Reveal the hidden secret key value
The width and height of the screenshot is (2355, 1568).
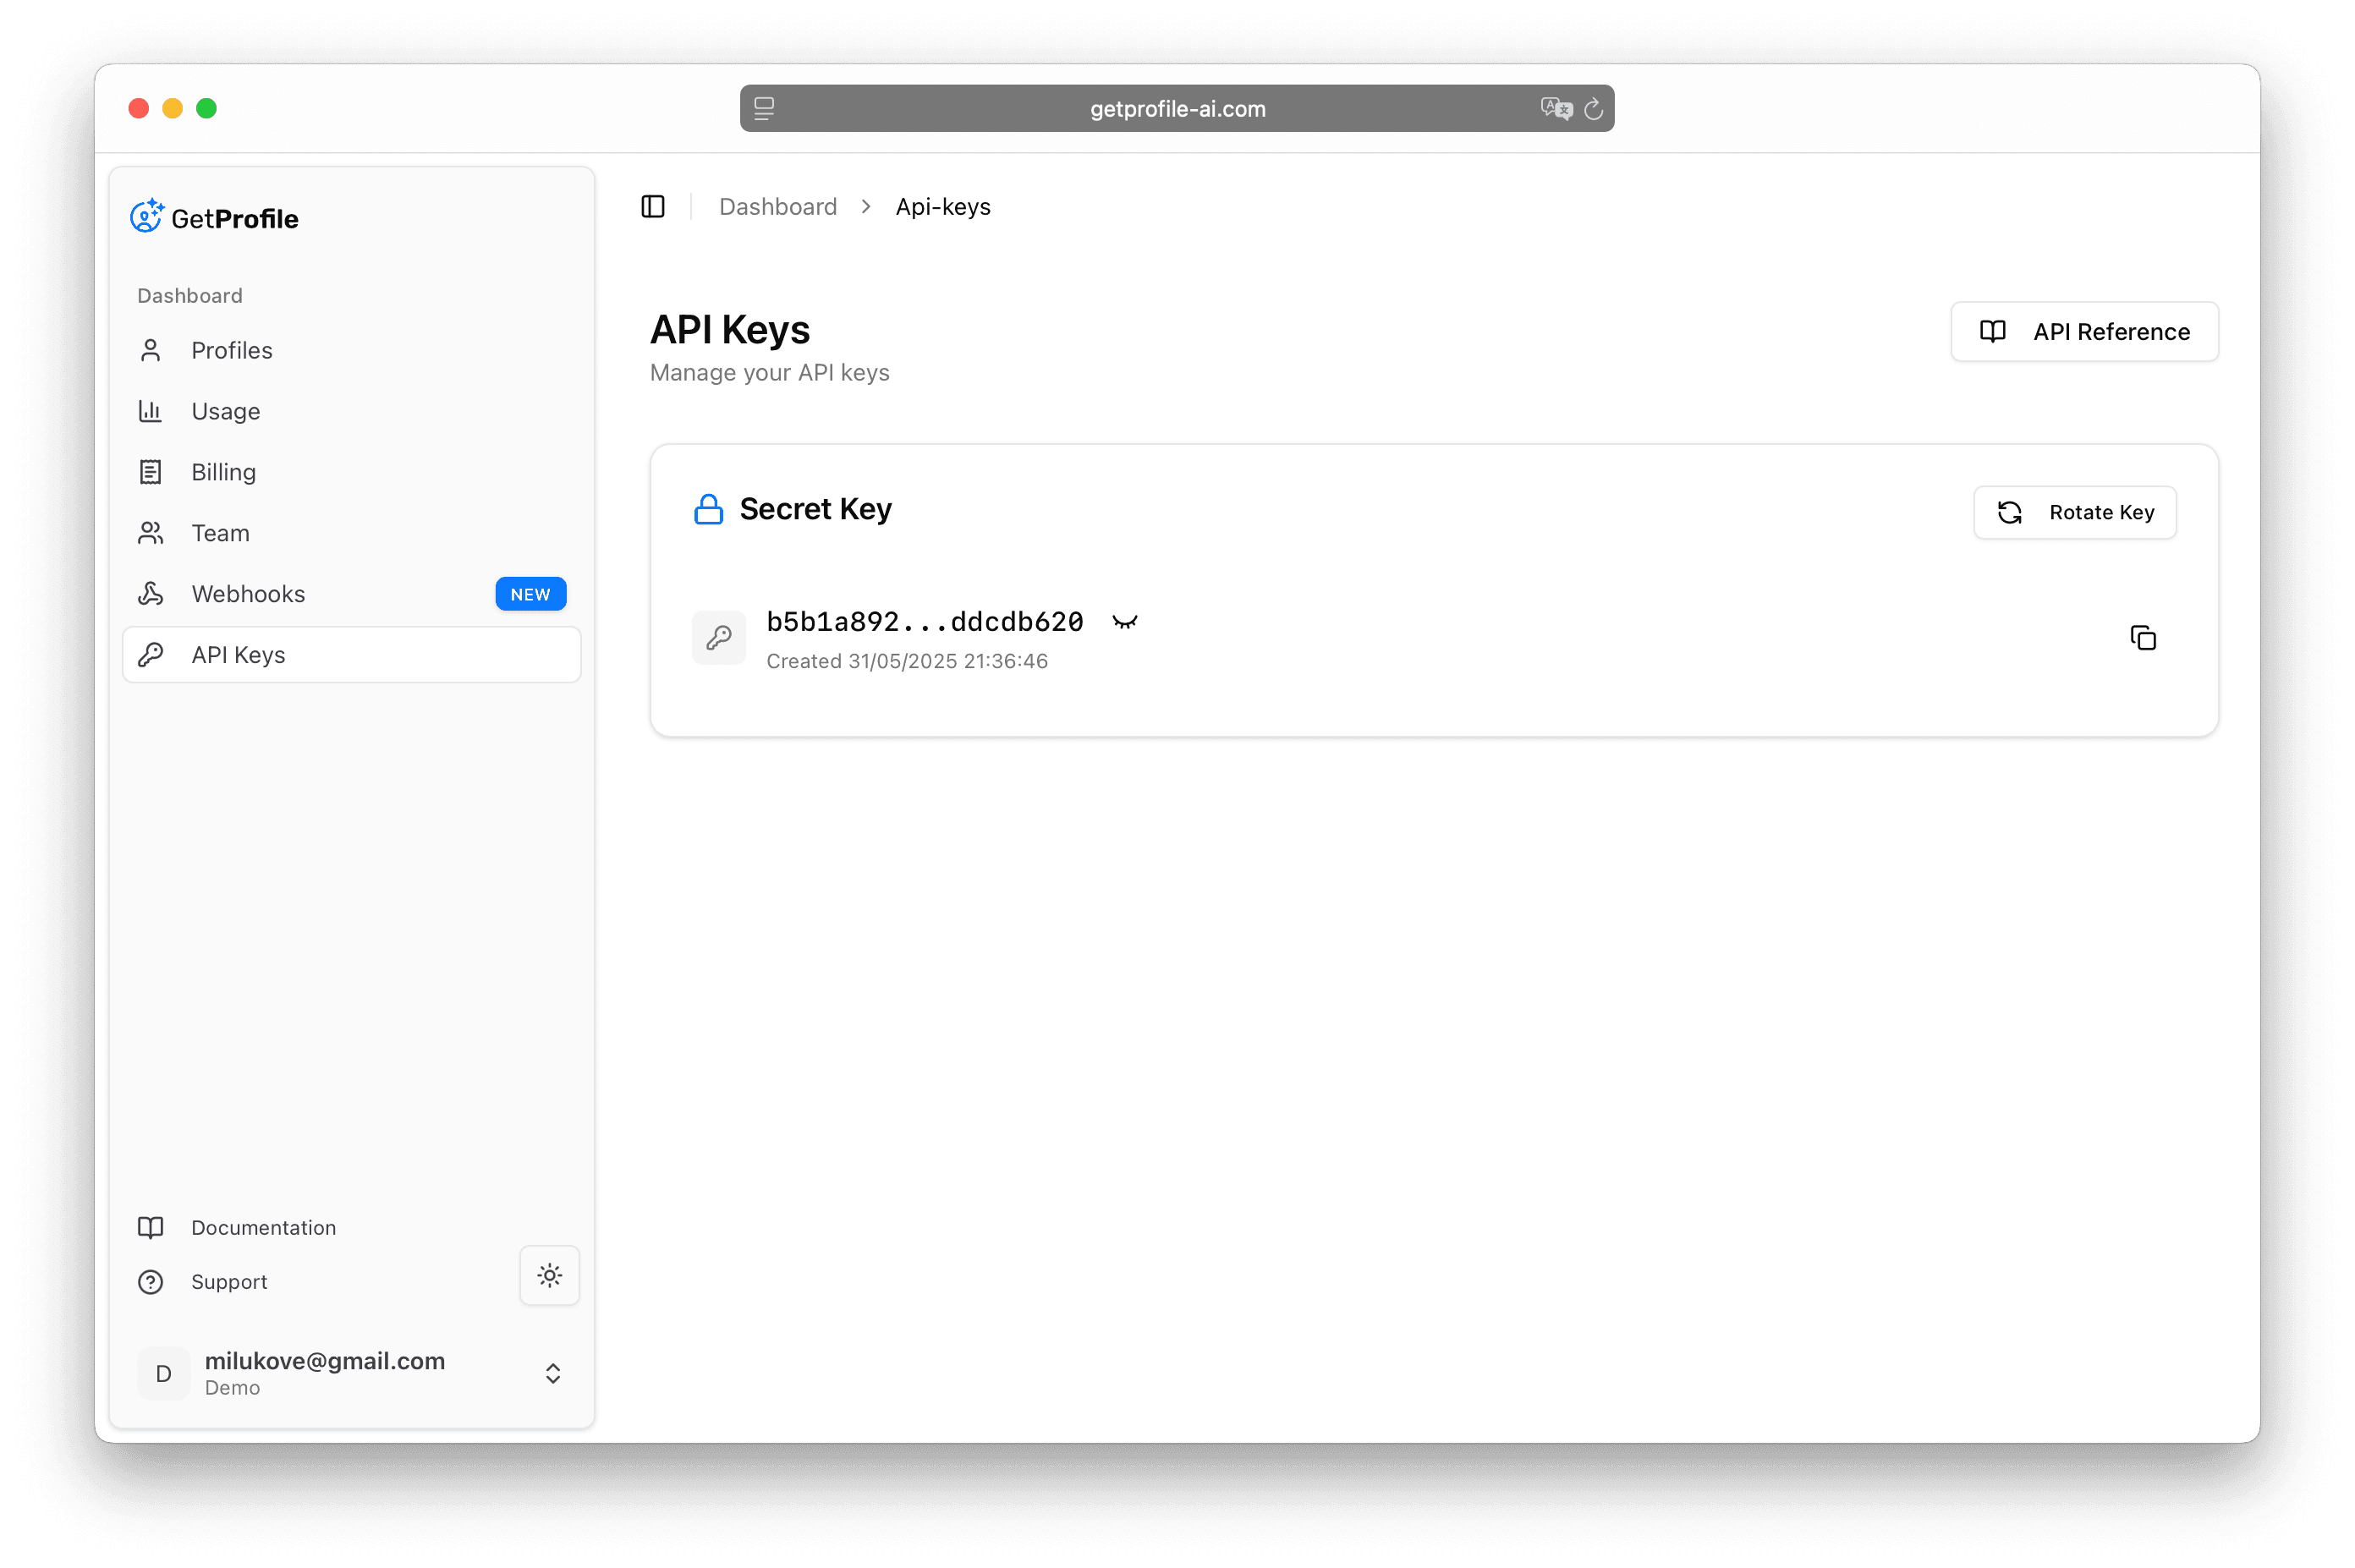(x=1125, y=621)
